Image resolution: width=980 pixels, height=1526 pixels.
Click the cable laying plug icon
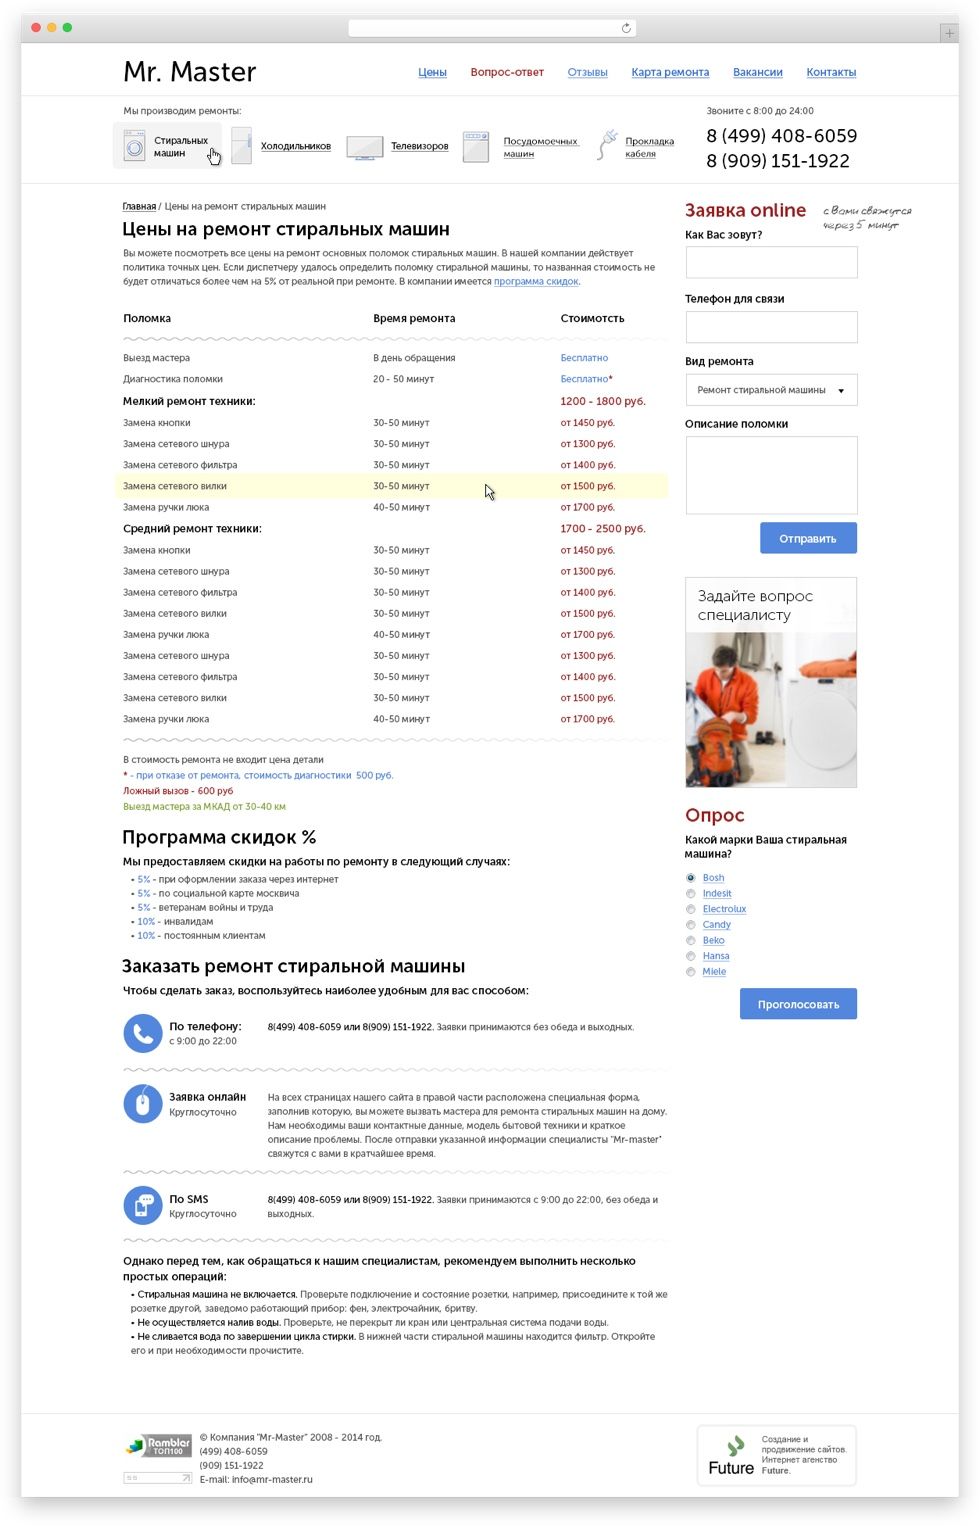[x=607, y=145]
